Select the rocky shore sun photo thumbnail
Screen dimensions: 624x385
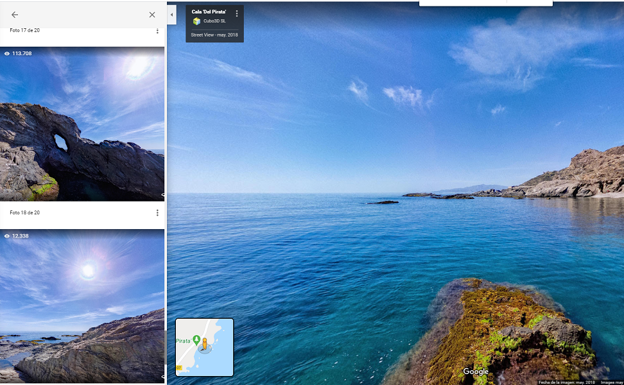[82, 306]
